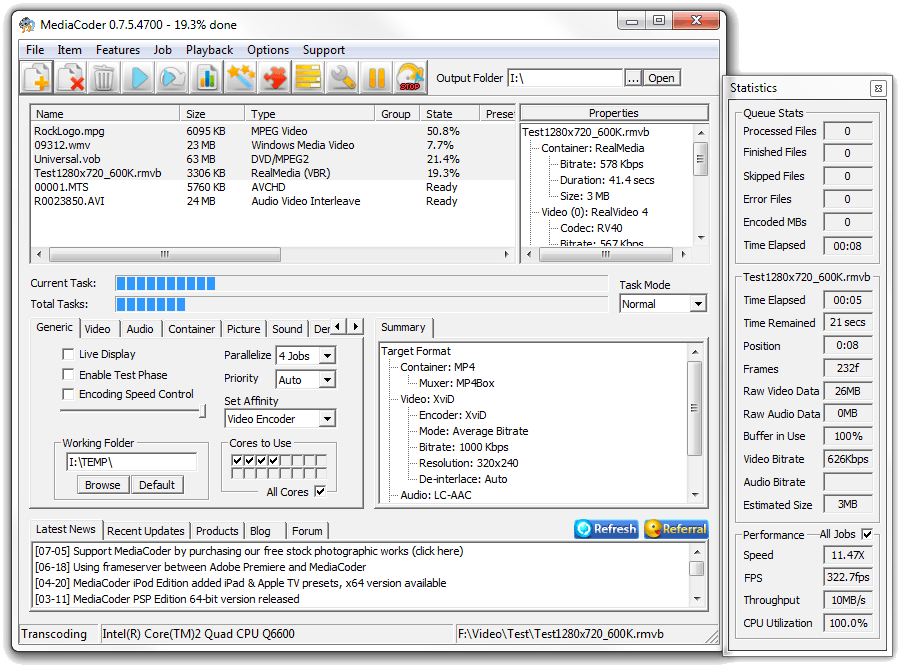Pause transcoding with the orange pause icon

coord(377,77)
